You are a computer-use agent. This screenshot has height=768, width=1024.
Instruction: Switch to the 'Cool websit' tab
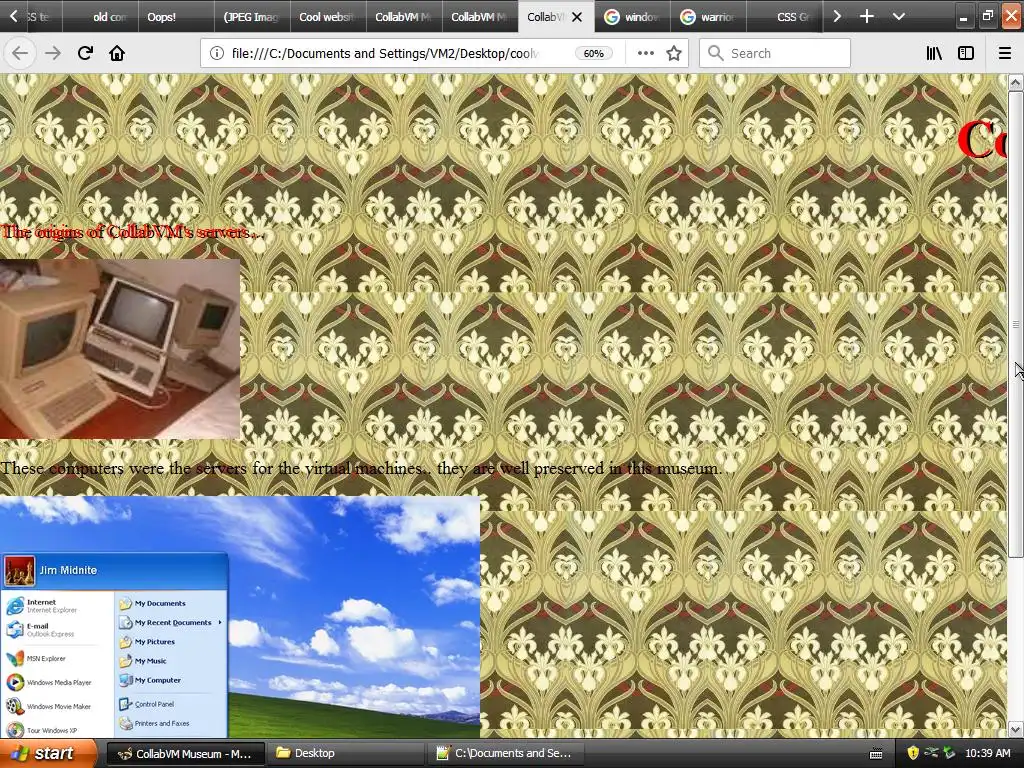[x=328, y=16]
